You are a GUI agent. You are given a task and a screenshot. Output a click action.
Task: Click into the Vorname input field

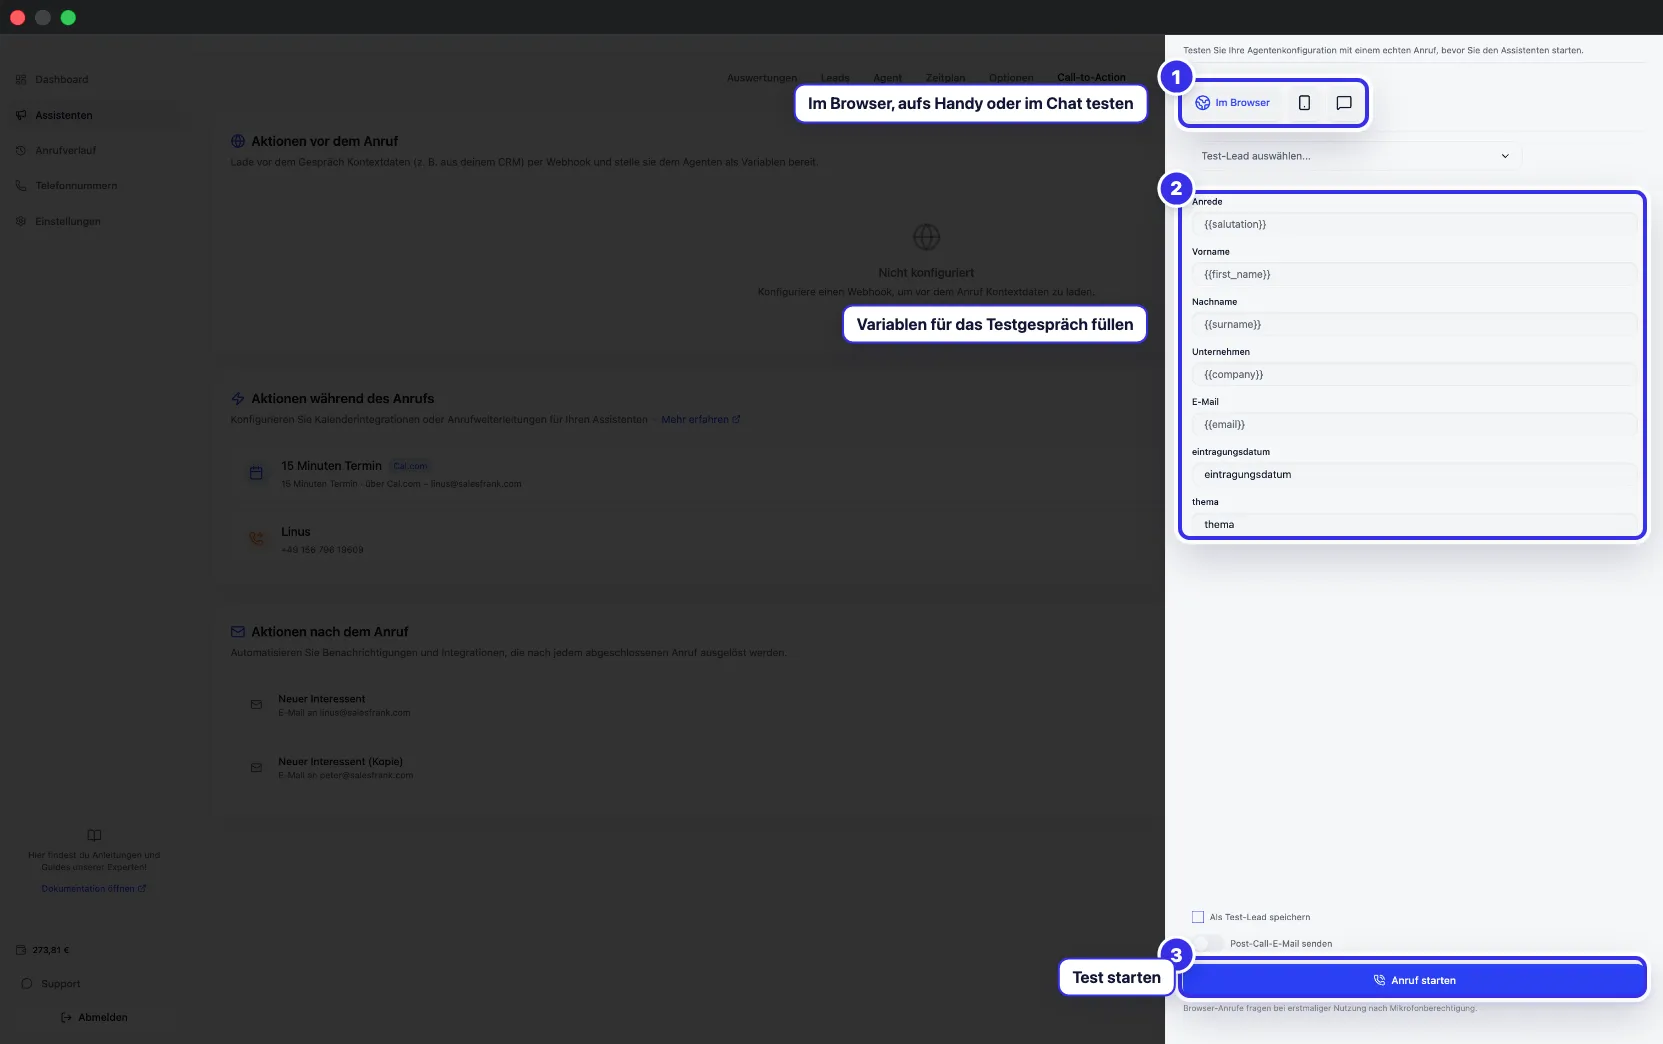(x=1413, y=274)
